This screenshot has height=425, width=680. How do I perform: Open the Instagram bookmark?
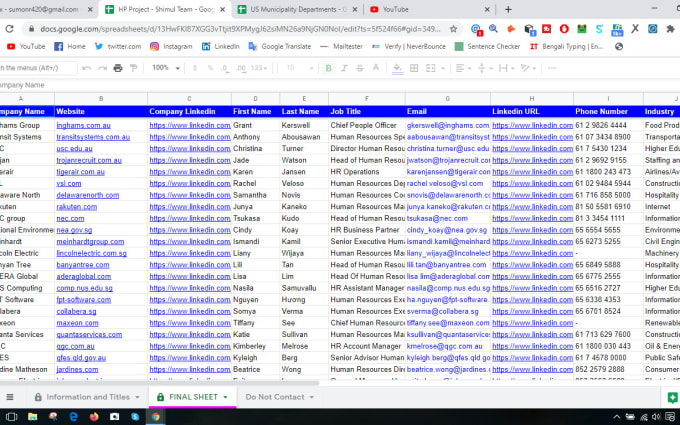tap(171, 46)
